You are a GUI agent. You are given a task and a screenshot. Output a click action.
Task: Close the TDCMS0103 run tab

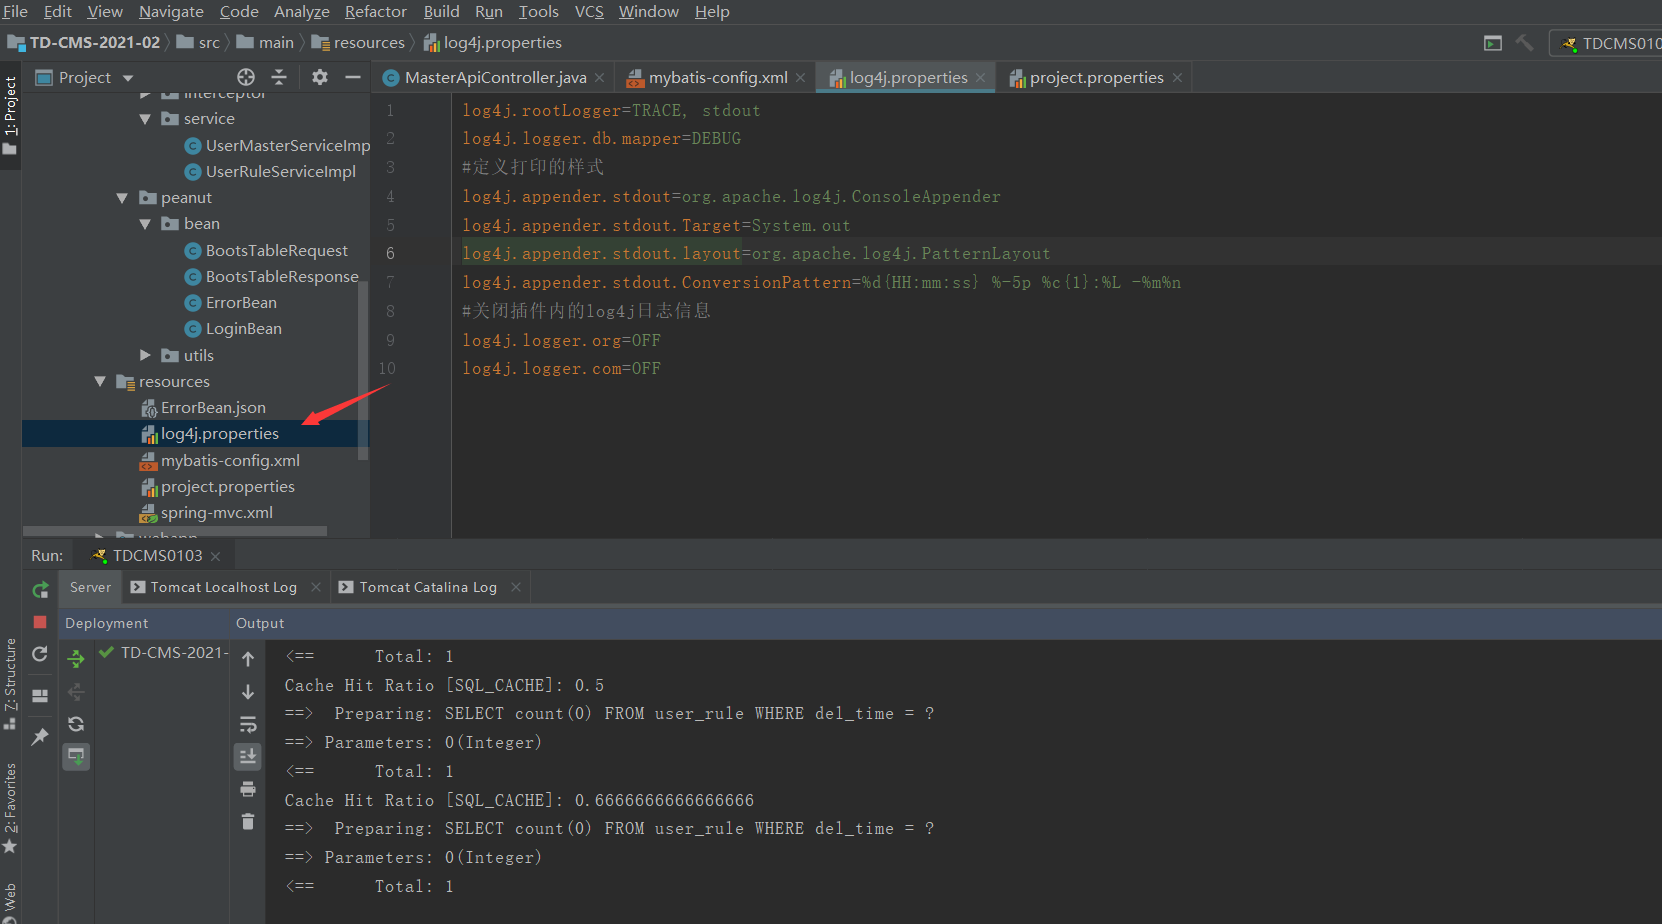pos(215,556)
